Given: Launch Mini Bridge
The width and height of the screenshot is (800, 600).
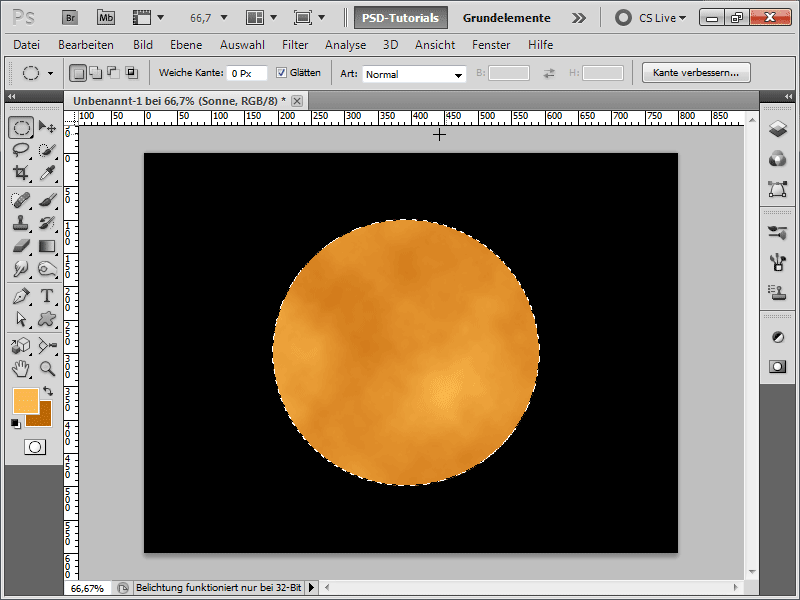Looking at the screenshot, I should coord(106,18).
